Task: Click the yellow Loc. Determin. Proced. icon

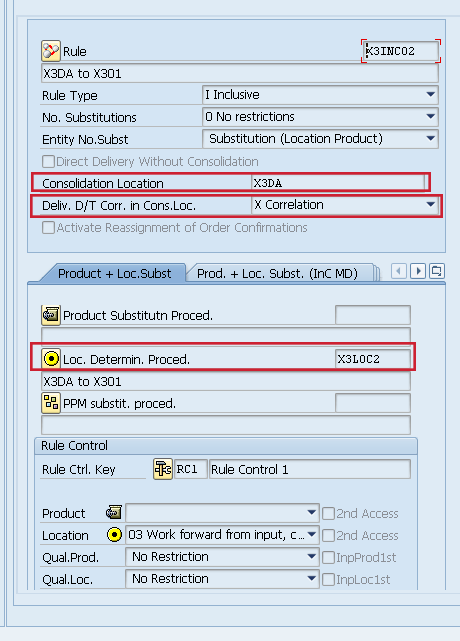Action: click(51, 359)
